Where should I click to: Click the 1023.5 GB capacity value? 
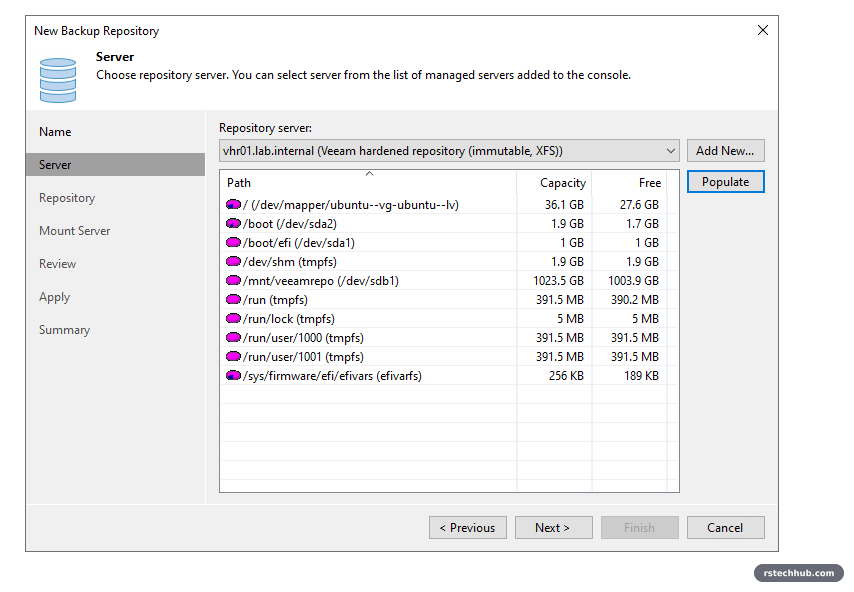coord(558,280)
